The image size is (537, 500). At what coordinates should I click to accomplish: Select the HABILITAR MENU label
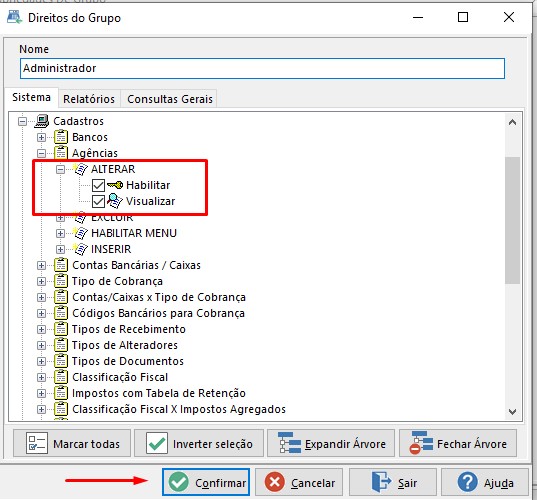point(134,233)
